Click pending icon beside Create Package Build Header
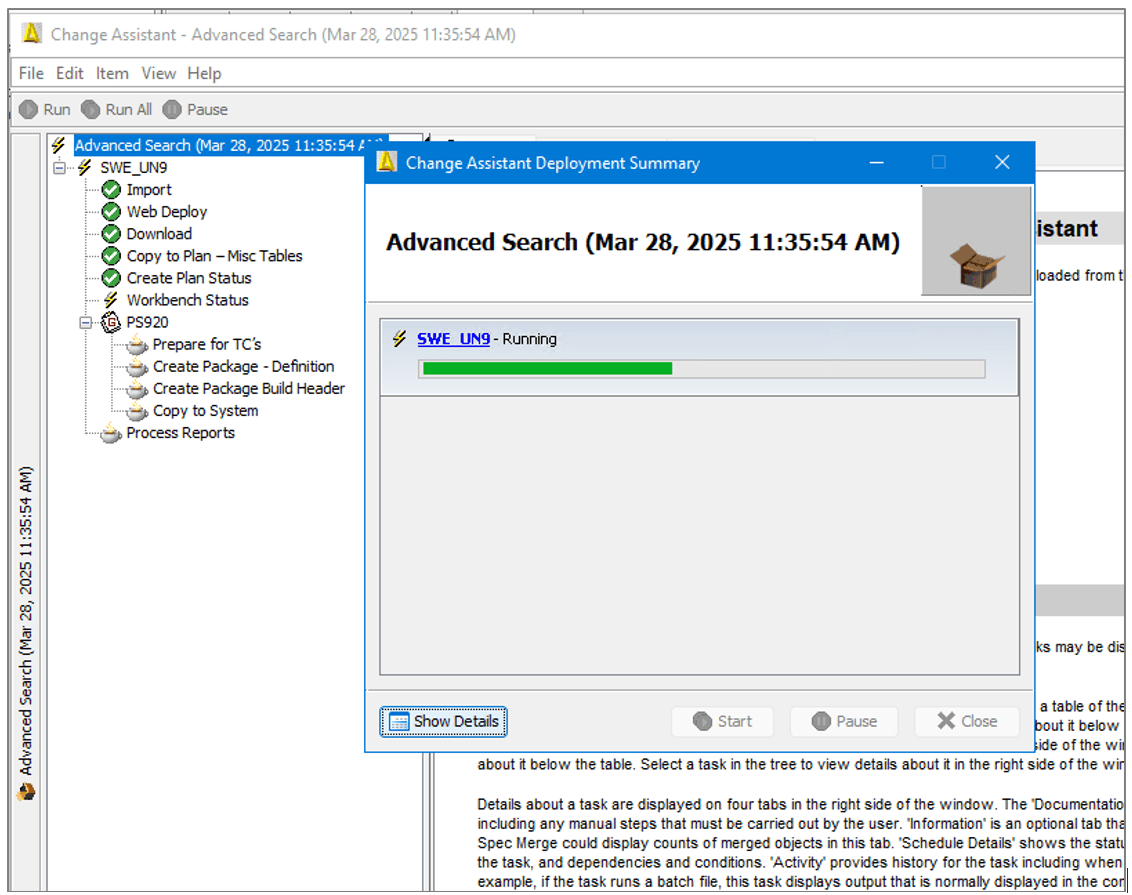Screen dimensions: 1132x895 [137, 390]
